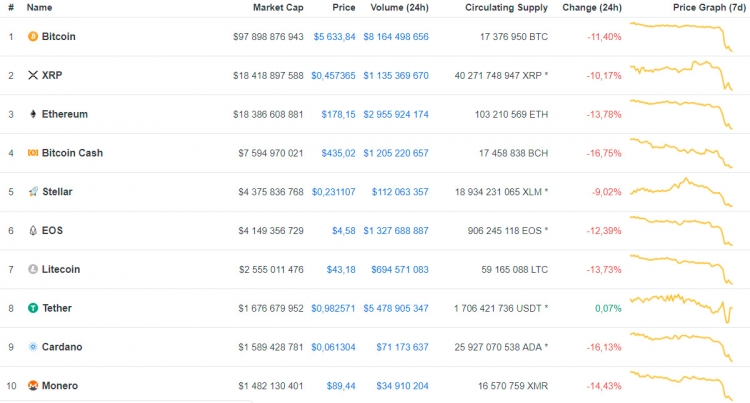Click the Cardano logo icon
Image resolution: width=750 pixels, height=403 pixels.
[33, 347]
